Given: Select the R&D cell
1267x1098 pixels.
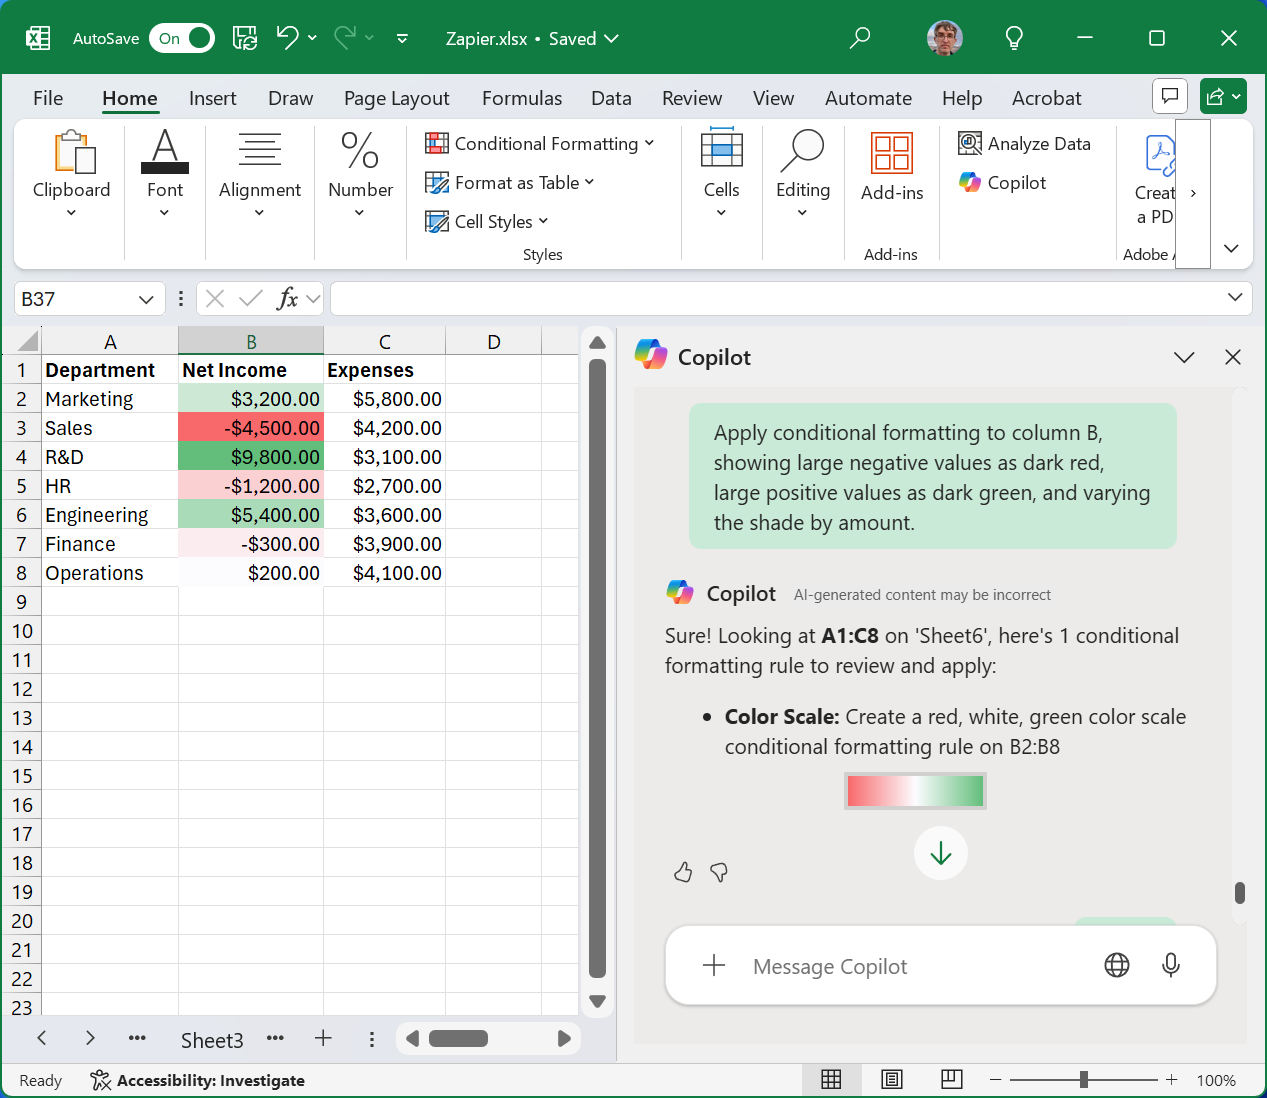Looking at the screenshot, I should pyautogui.click(x=110, y=457).
